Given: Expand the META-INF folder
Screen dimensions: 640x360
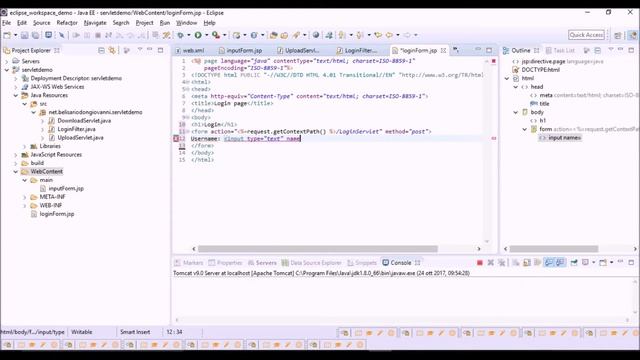Looking at the screenshot, I should point(24,197).
